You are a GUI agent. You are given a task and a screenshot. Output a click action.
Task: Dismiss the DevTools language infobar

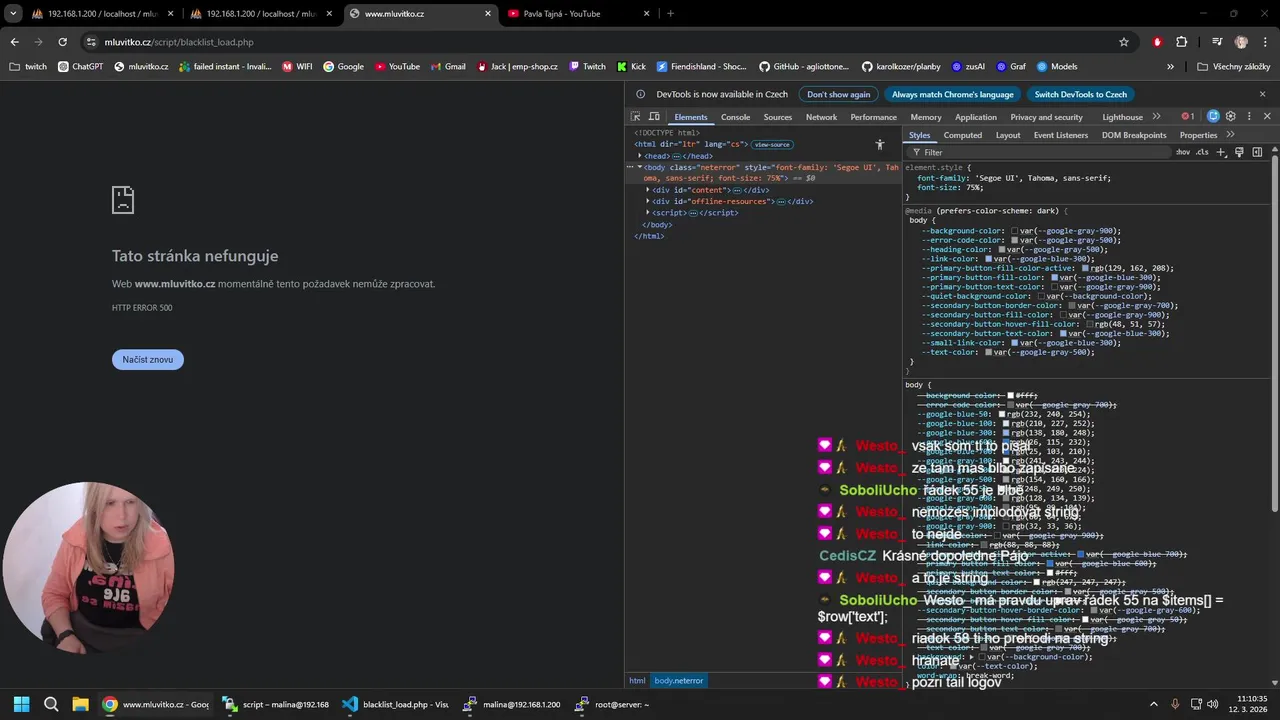tap(1262, 94)
